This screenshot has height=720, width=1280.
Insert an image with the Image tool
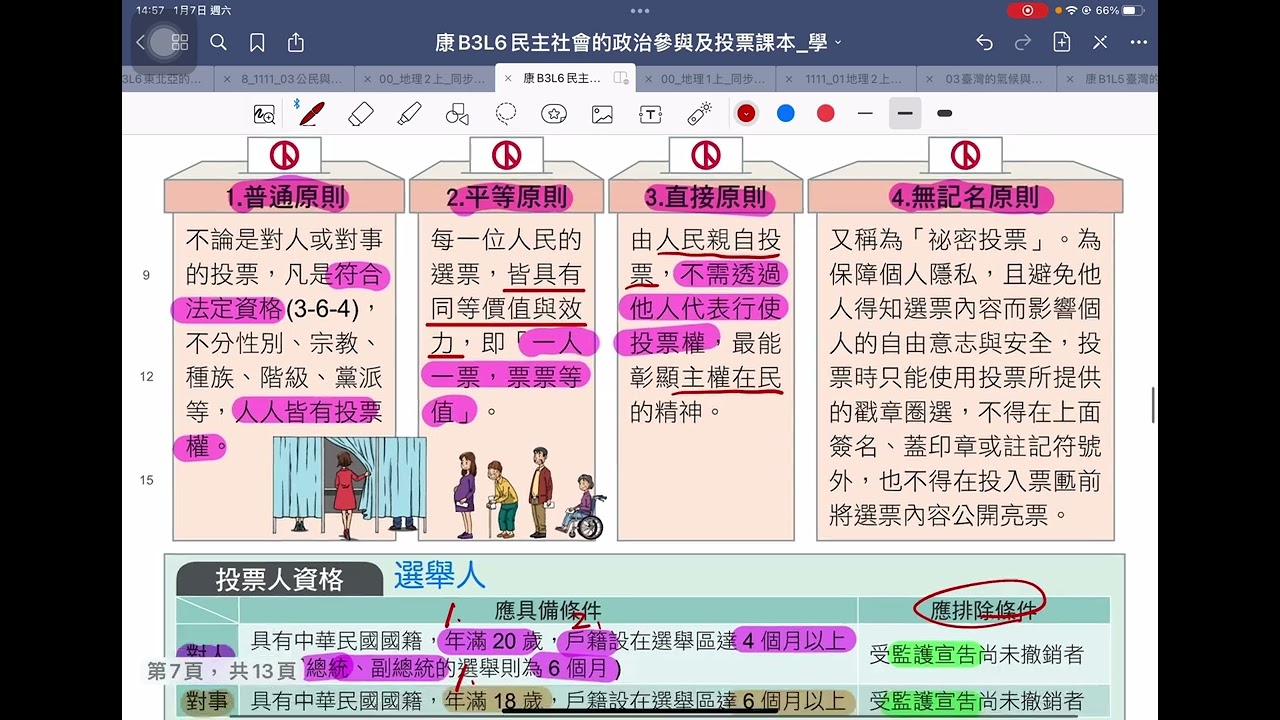pyautogui.click(x=602, y=114)
